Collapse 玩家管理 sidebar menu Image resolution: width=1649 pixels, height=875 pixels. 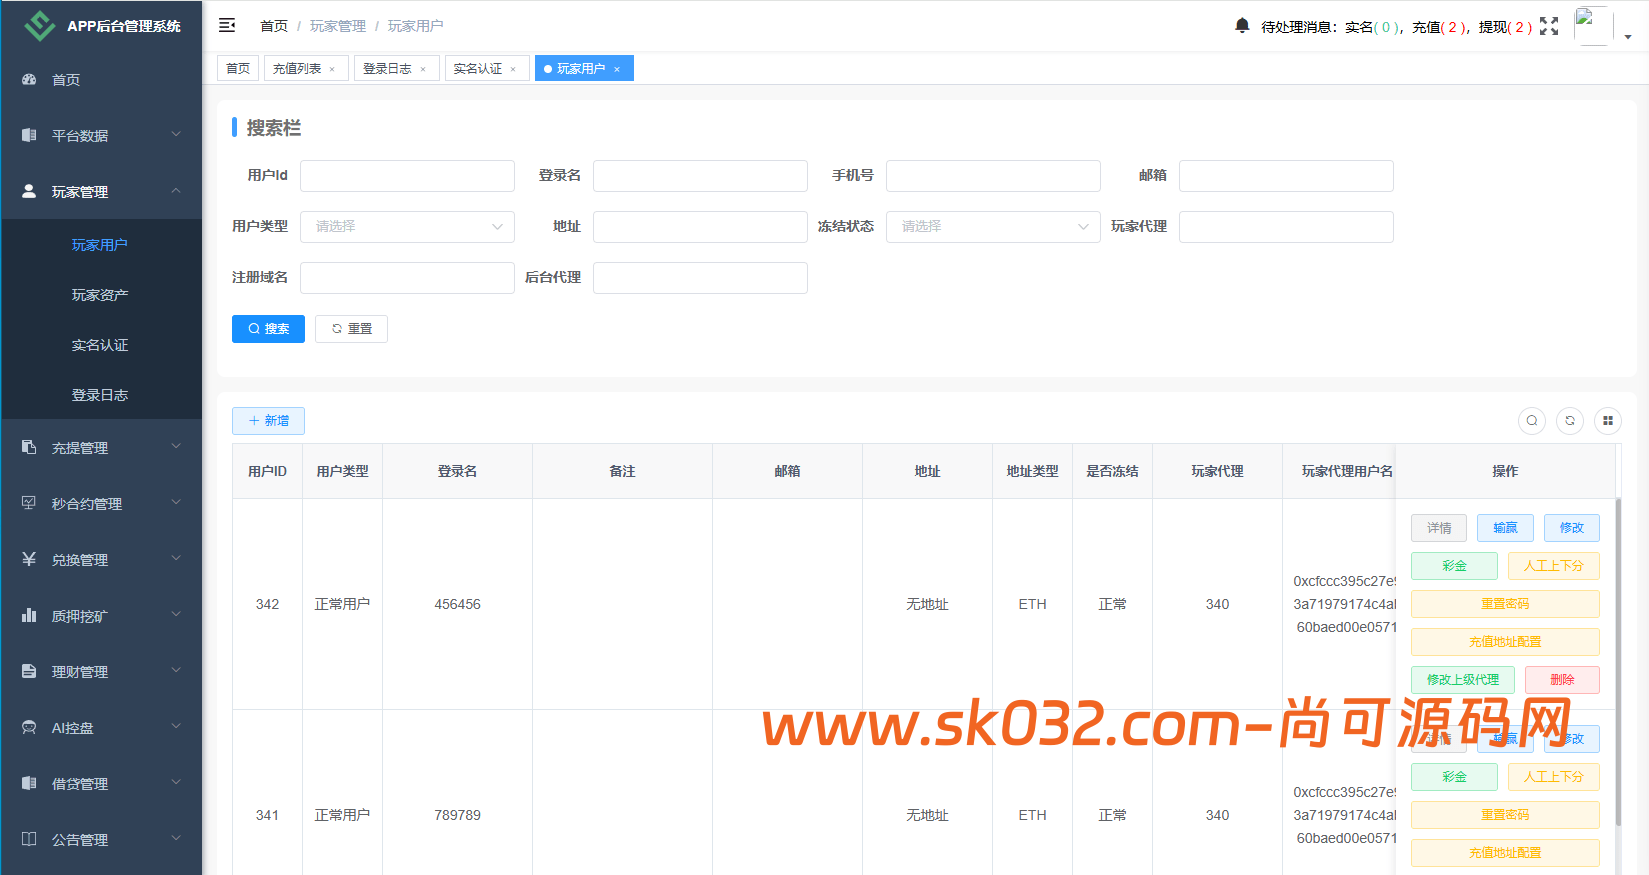coord(101,192)
